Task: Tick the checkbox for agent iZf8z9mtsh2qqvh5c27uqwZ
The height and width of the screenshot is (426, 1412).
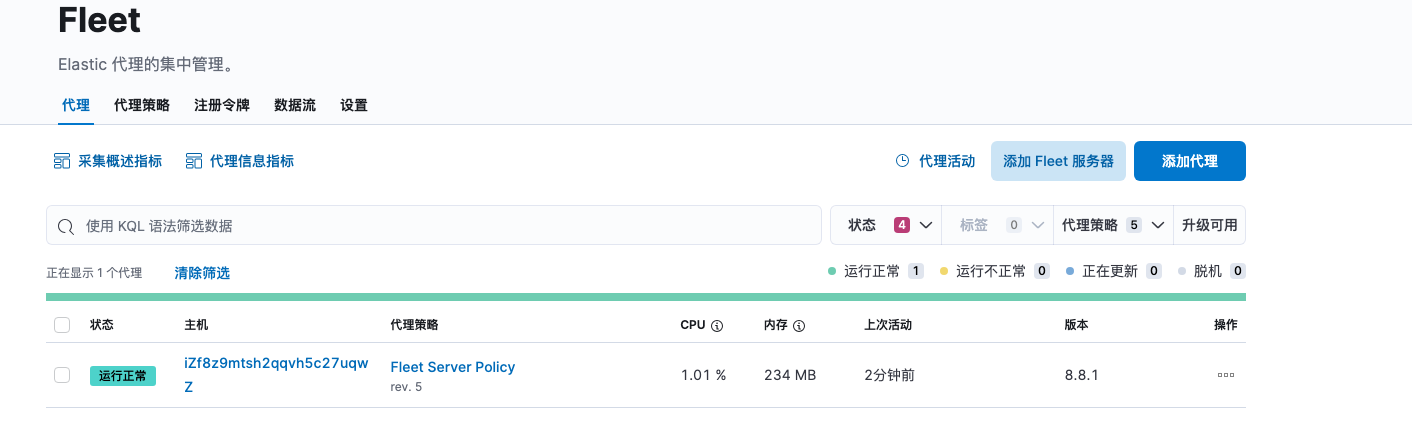Action: 62,375
